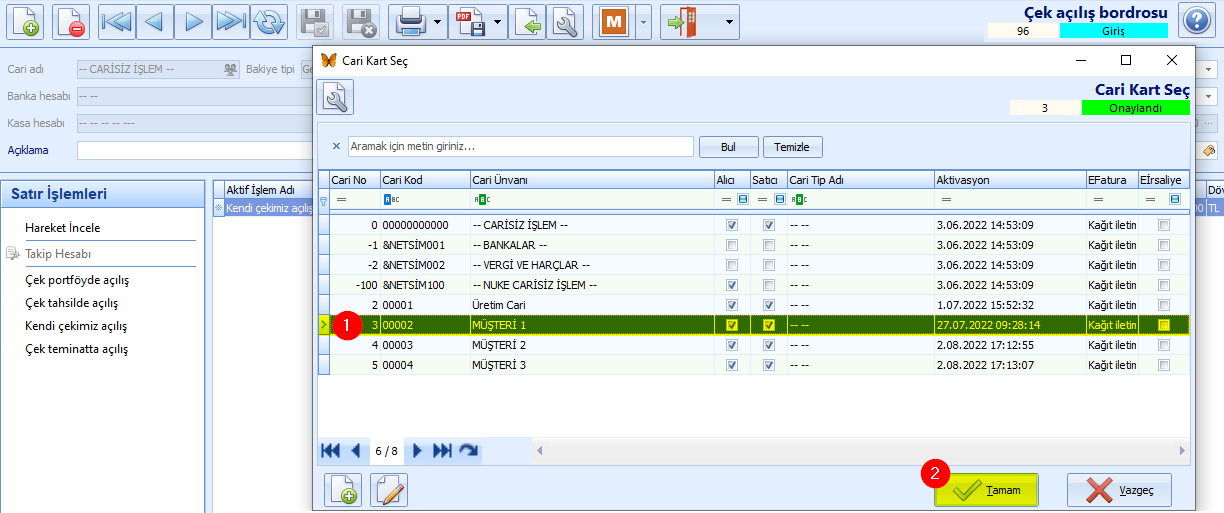Go to previous record in main toolbar
This screenshot has width=1224, height=513.
coord(155,21)
